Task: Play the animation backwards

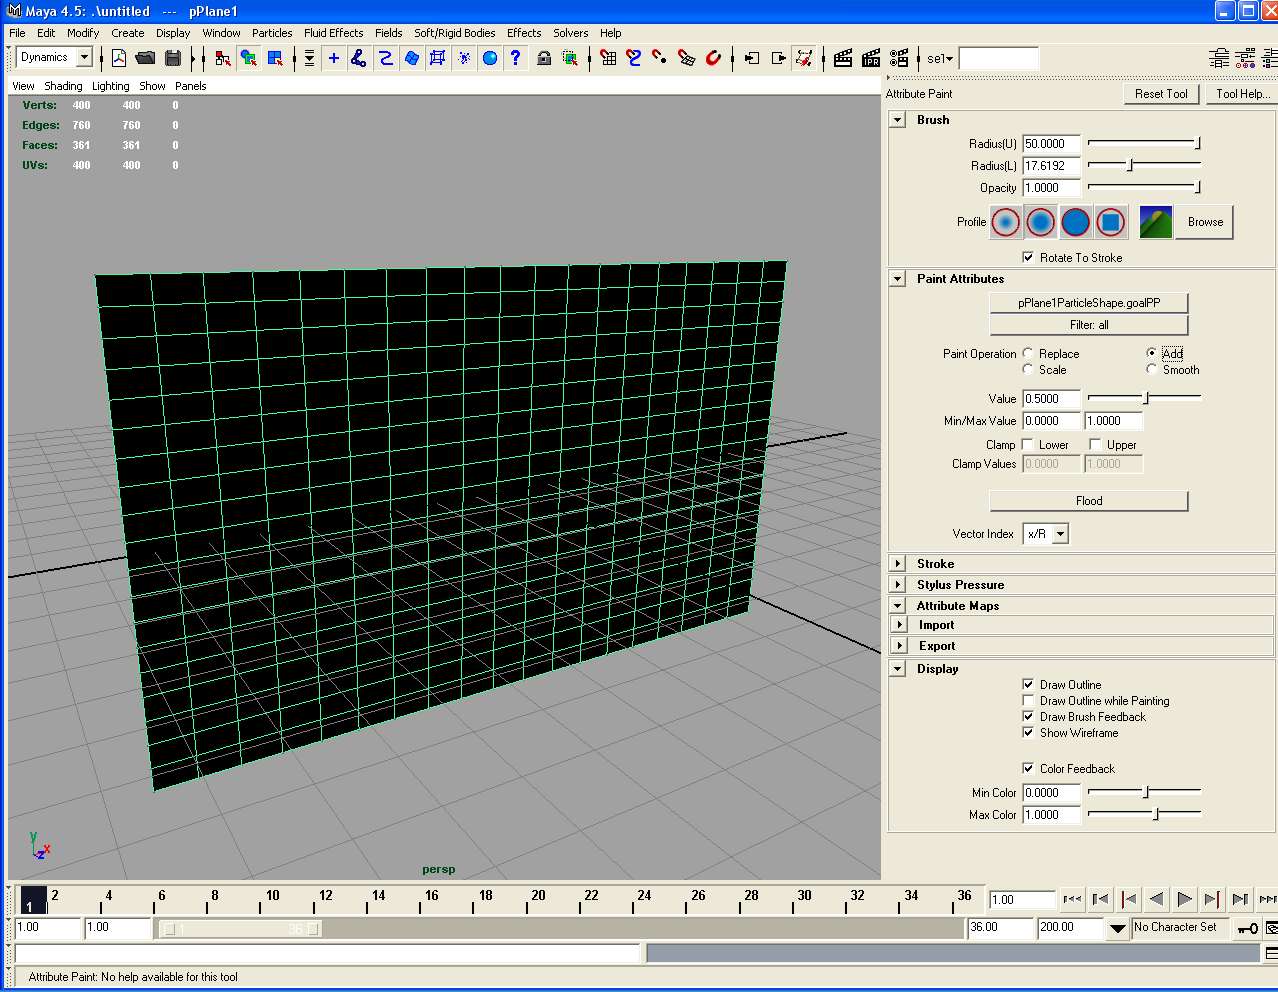Action: point(1156,899)
